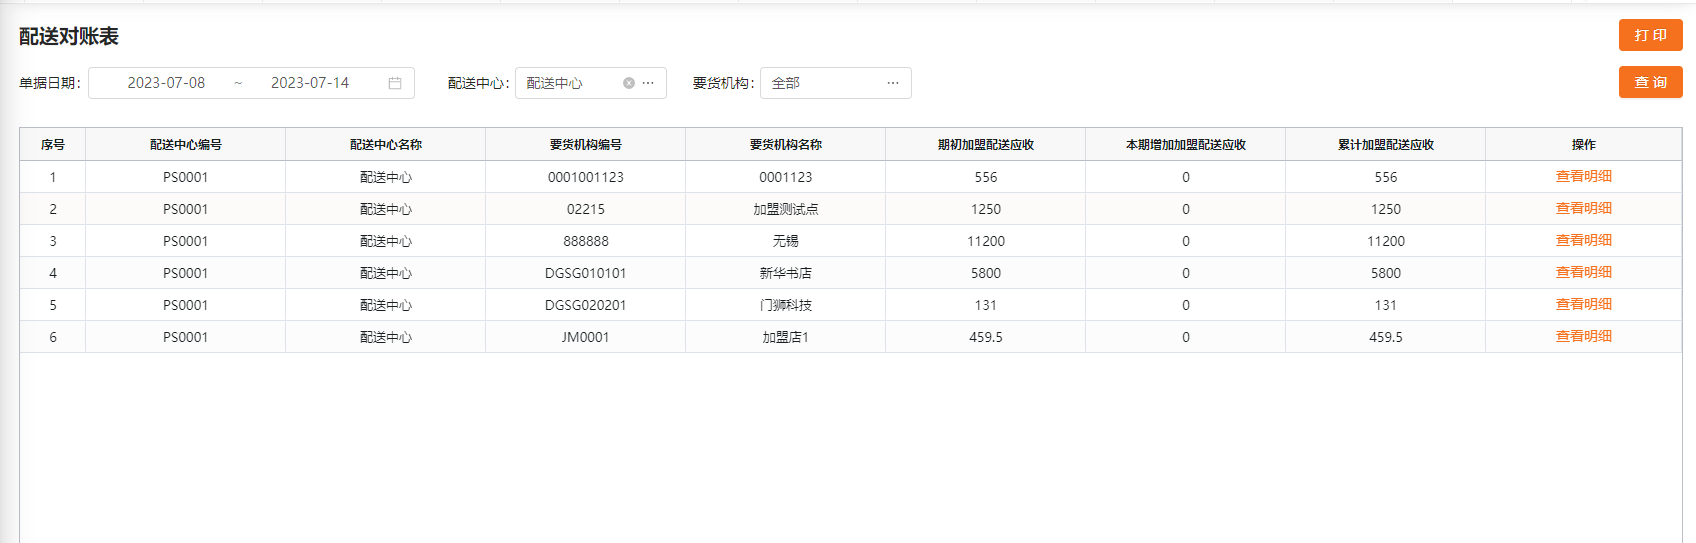
Task: Clear the 配送中心 selection with x icon
Action: pos(629,83)
